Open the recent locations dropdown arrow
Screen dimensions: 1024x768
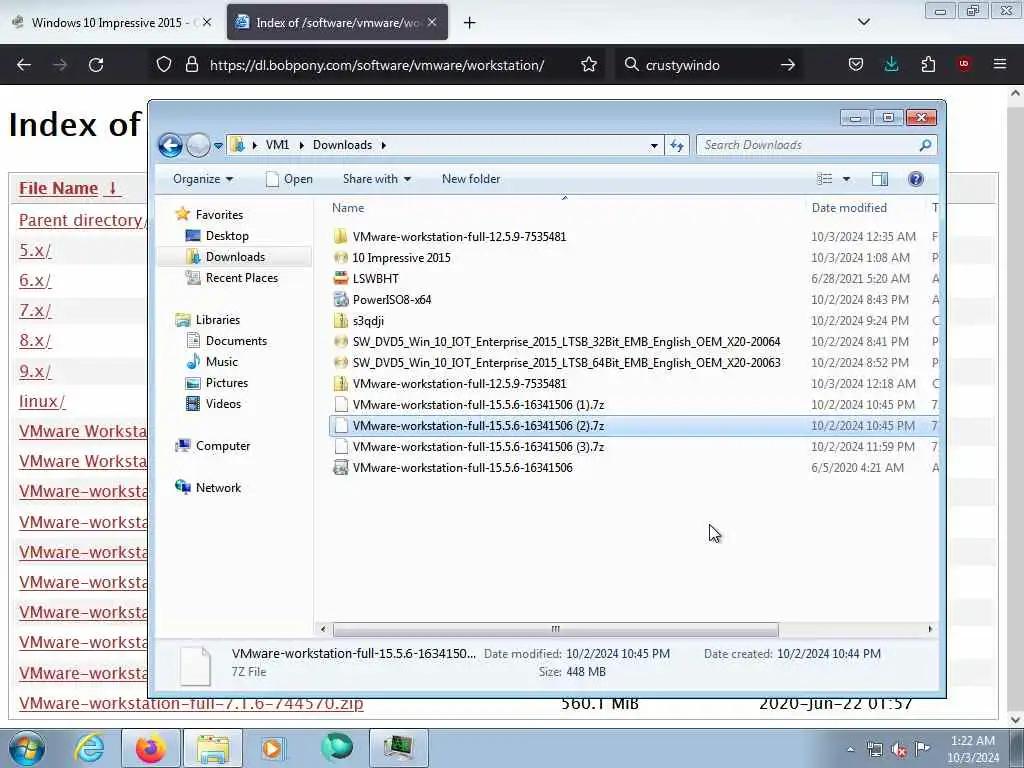(218, 146)
